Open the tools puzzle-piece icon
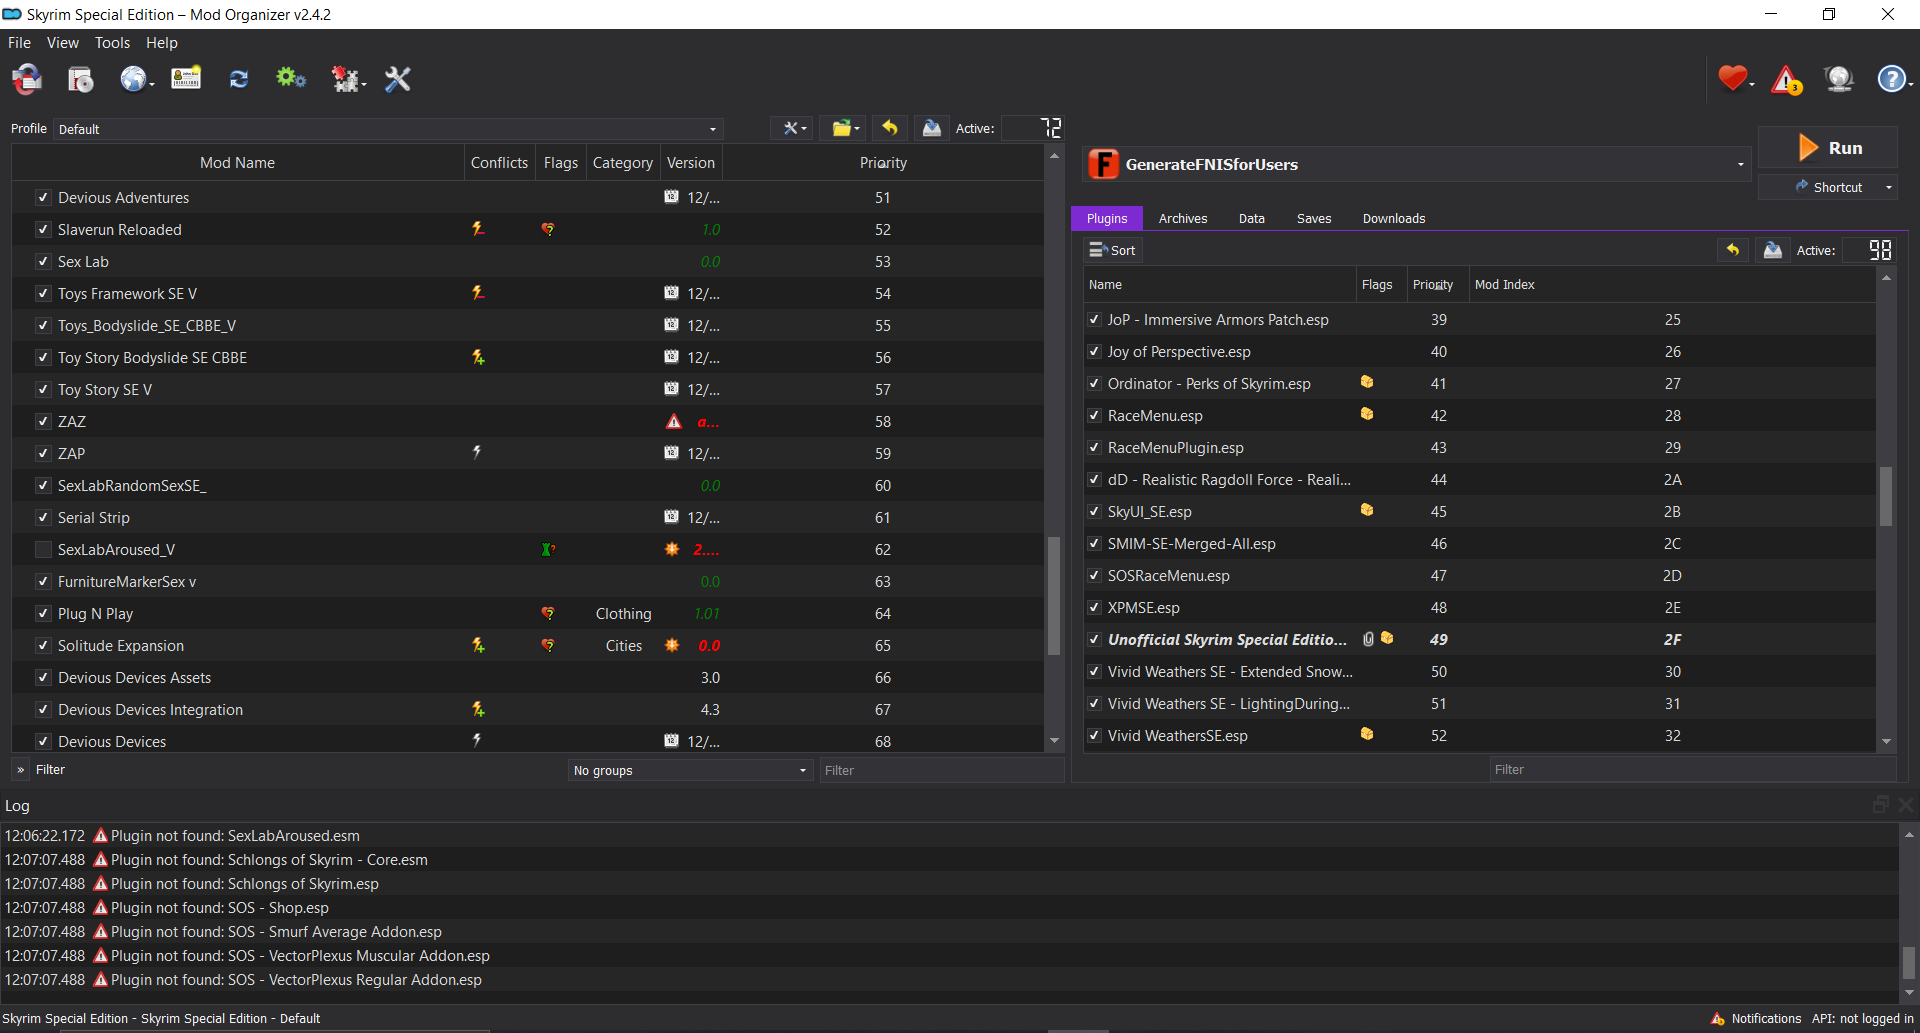 (346, 78)
